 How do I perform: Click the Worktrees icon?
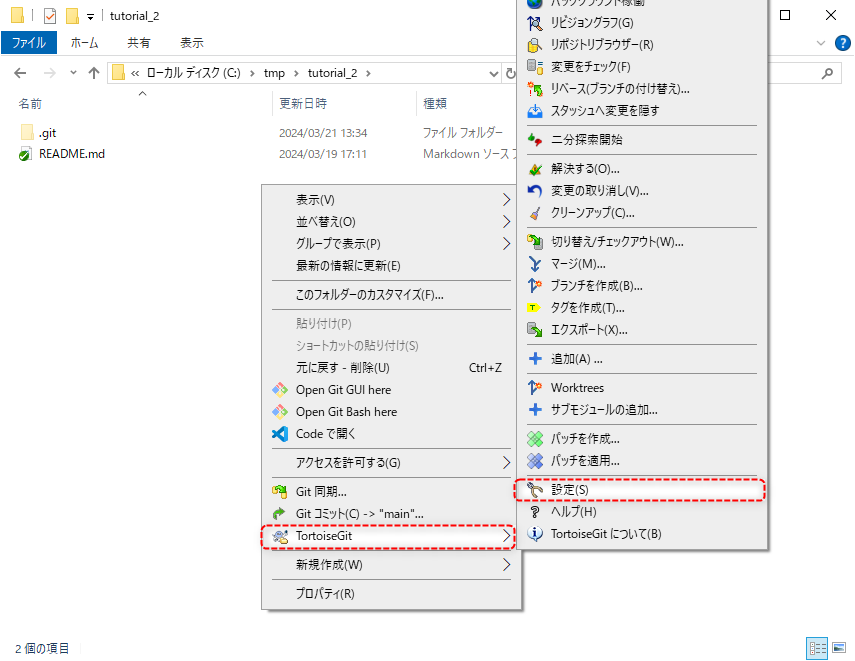point(535,388)
